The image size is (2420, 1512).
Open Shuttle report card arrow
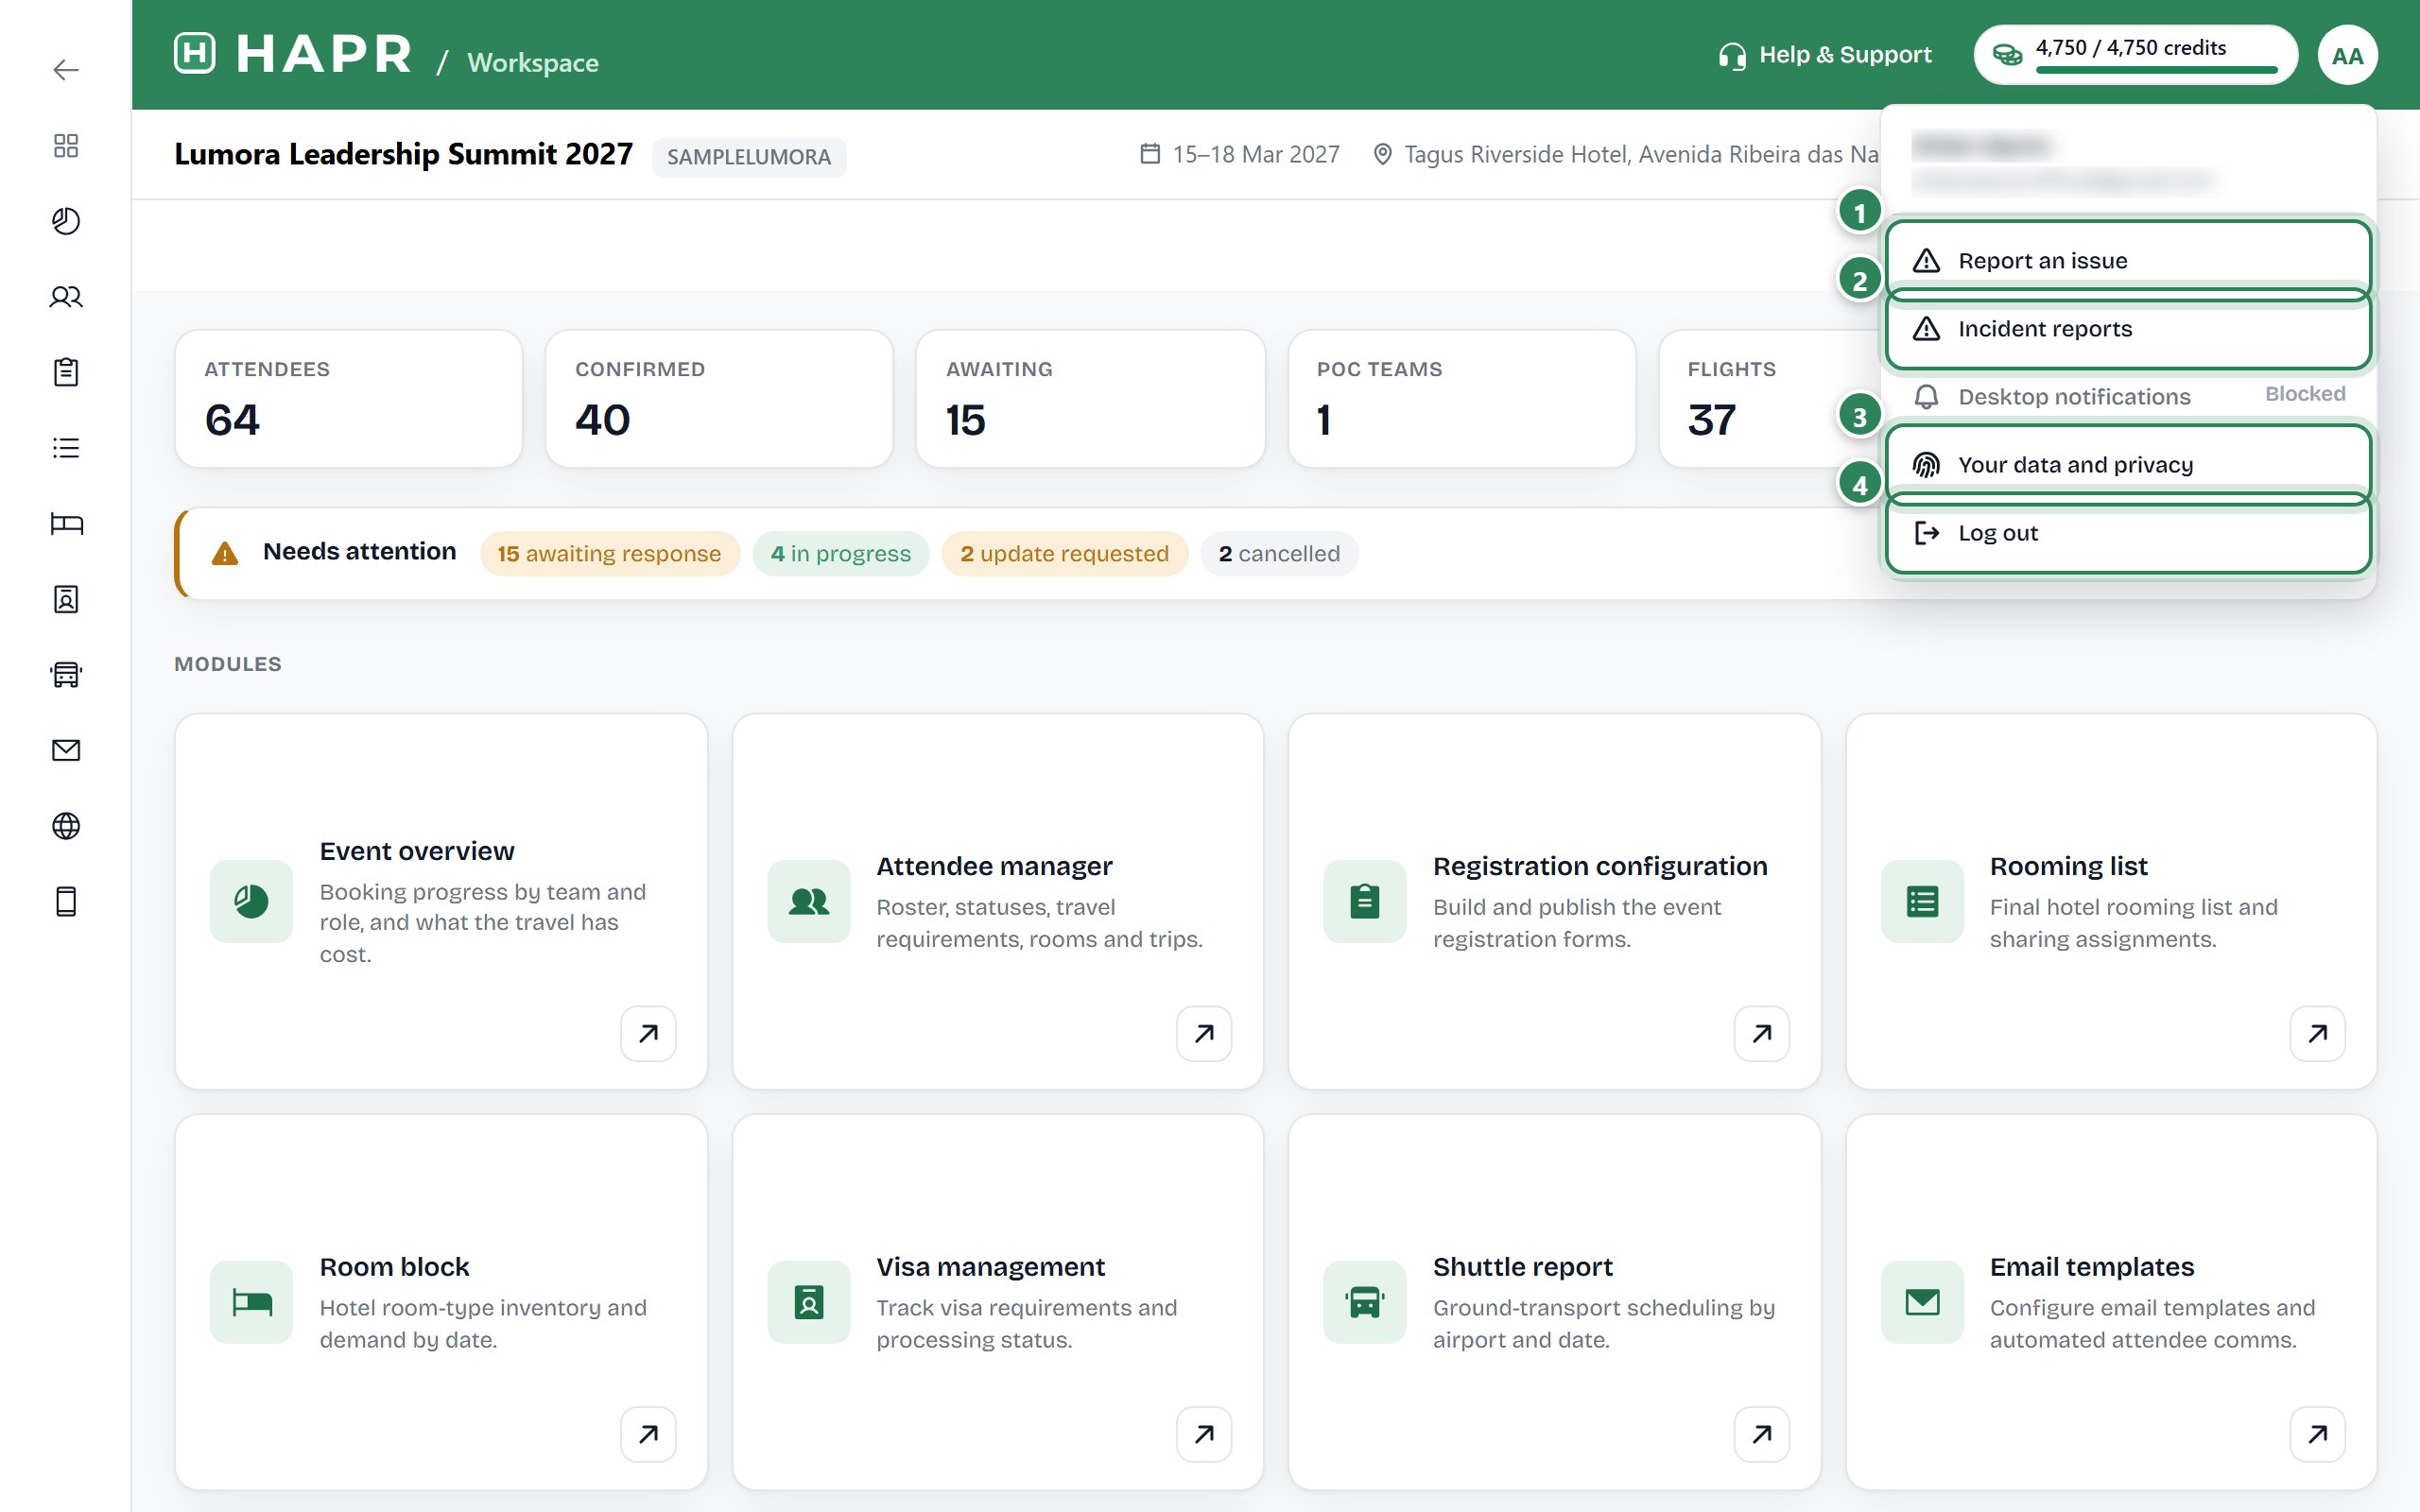[x=1761, y=1434]
